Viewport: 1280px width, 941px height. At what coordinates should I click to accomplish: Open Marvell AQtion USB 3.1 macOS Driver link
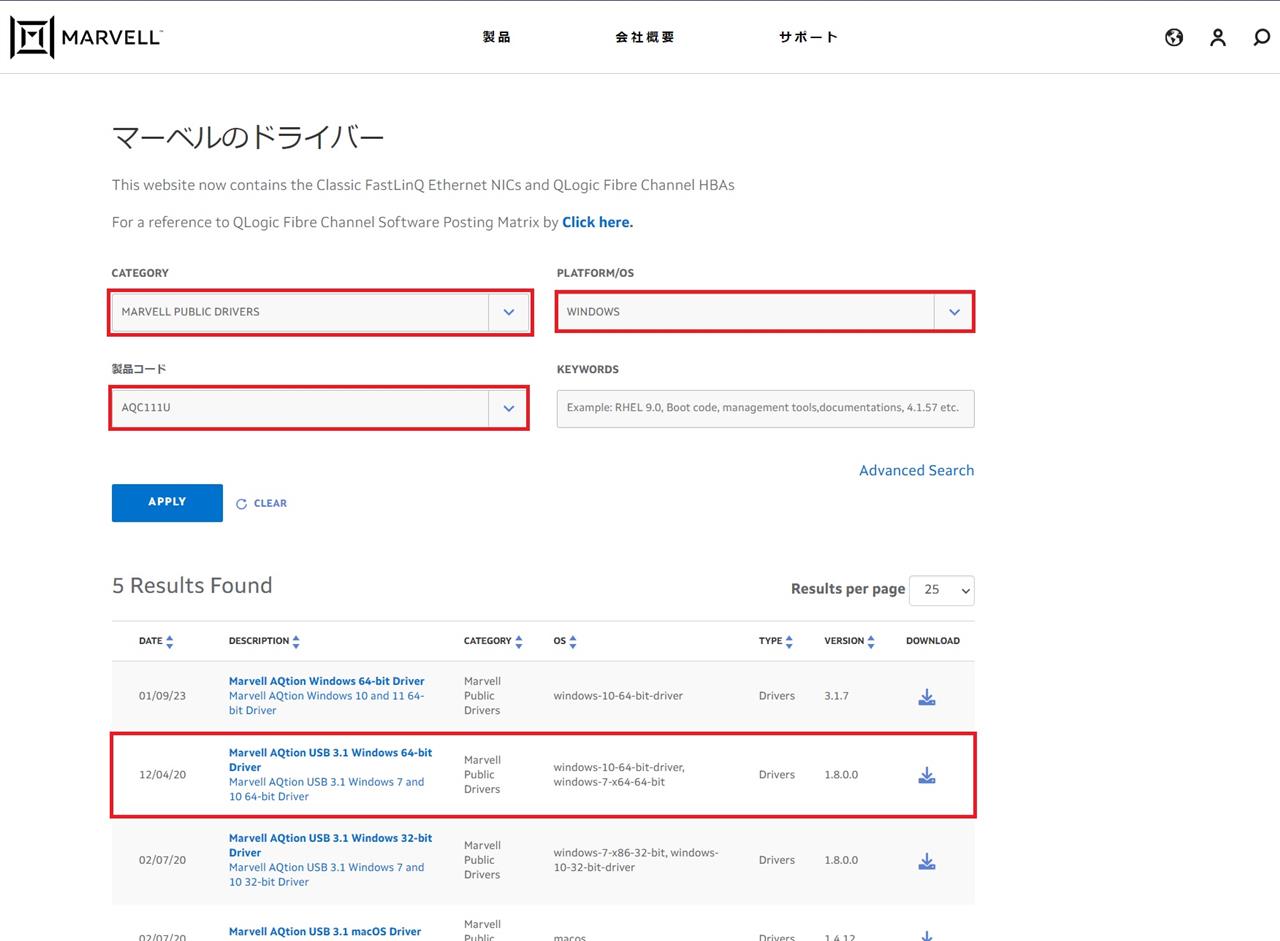[325, 931]
